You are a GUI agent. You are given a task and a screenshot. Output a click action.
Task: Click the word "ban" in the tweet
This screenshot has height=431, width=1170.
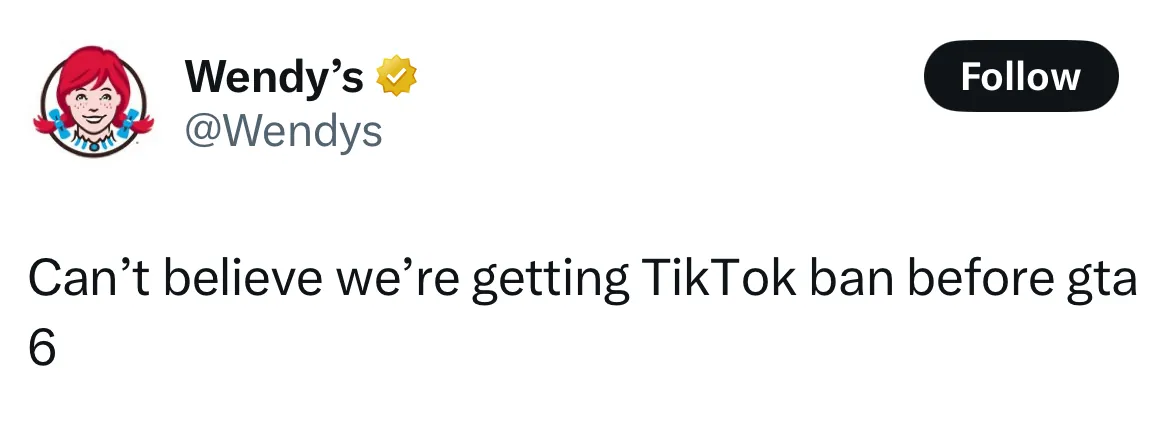(x=849, y=281)
